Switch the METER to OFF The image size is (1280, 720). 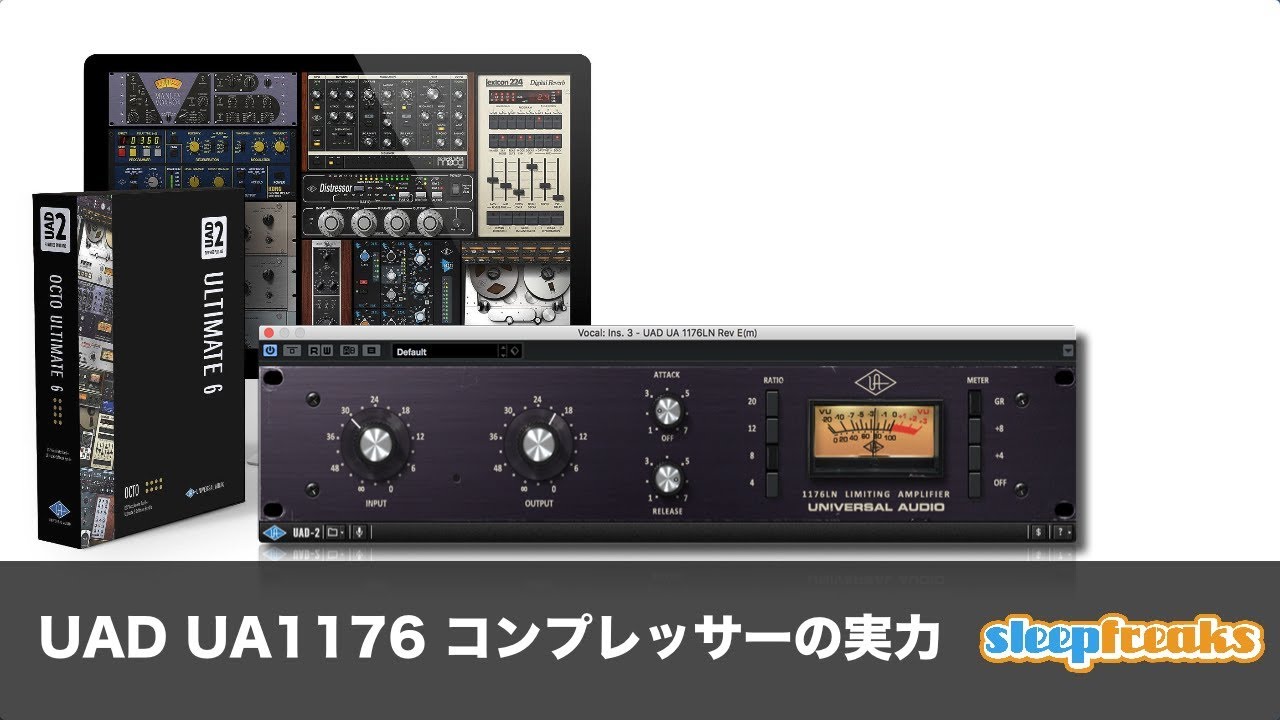tap(974, 484)
